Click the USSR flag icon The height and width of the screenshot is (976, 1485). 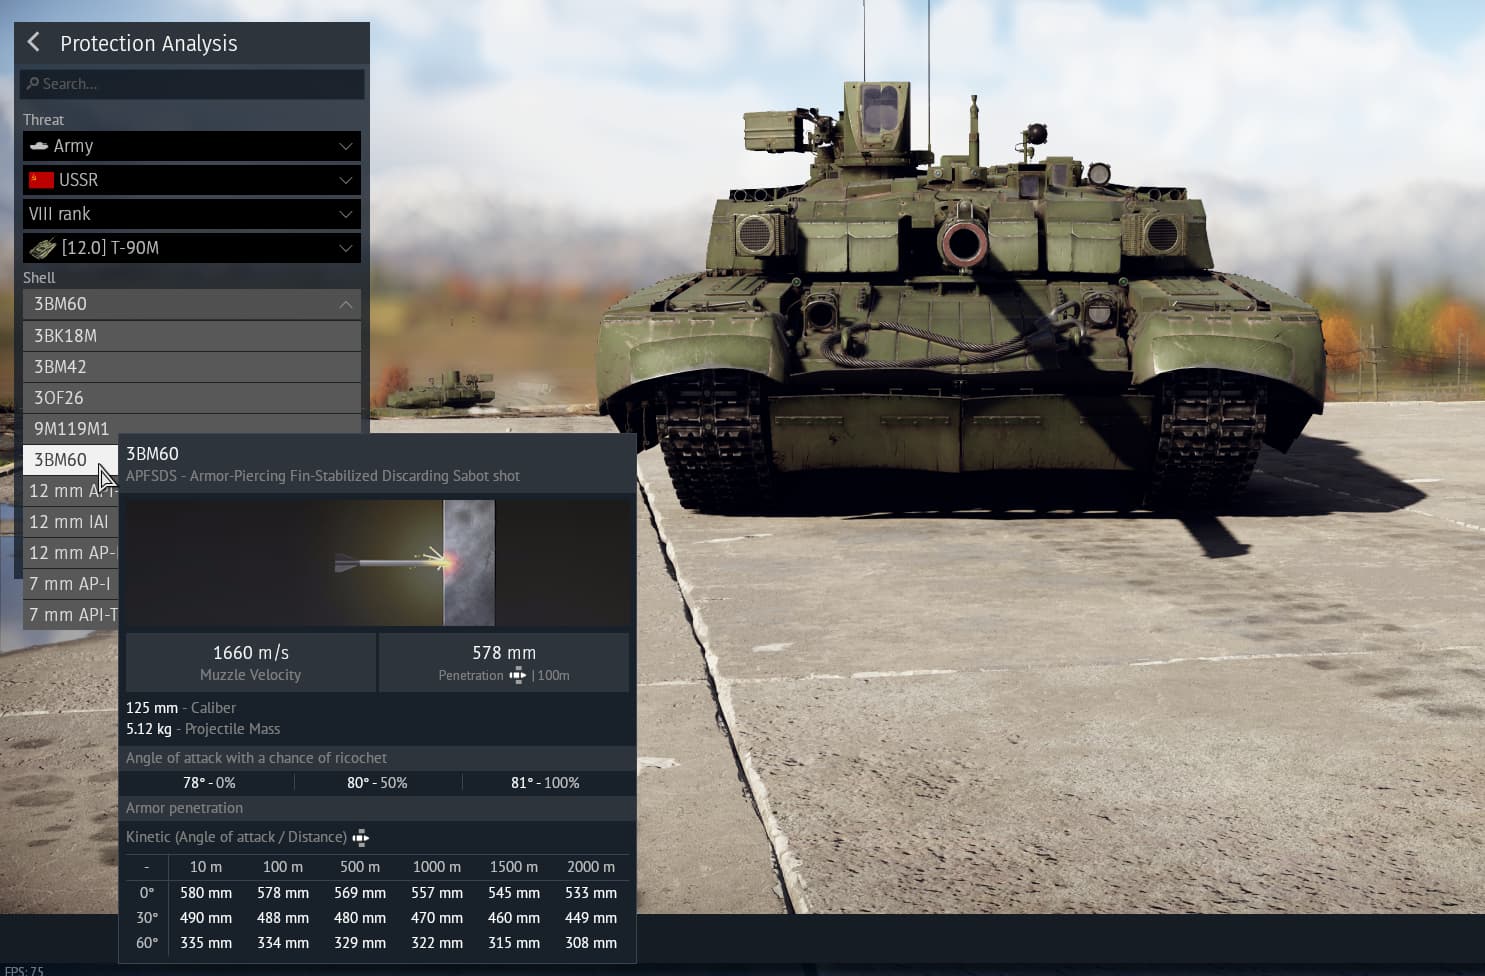[x=41, y=180]
